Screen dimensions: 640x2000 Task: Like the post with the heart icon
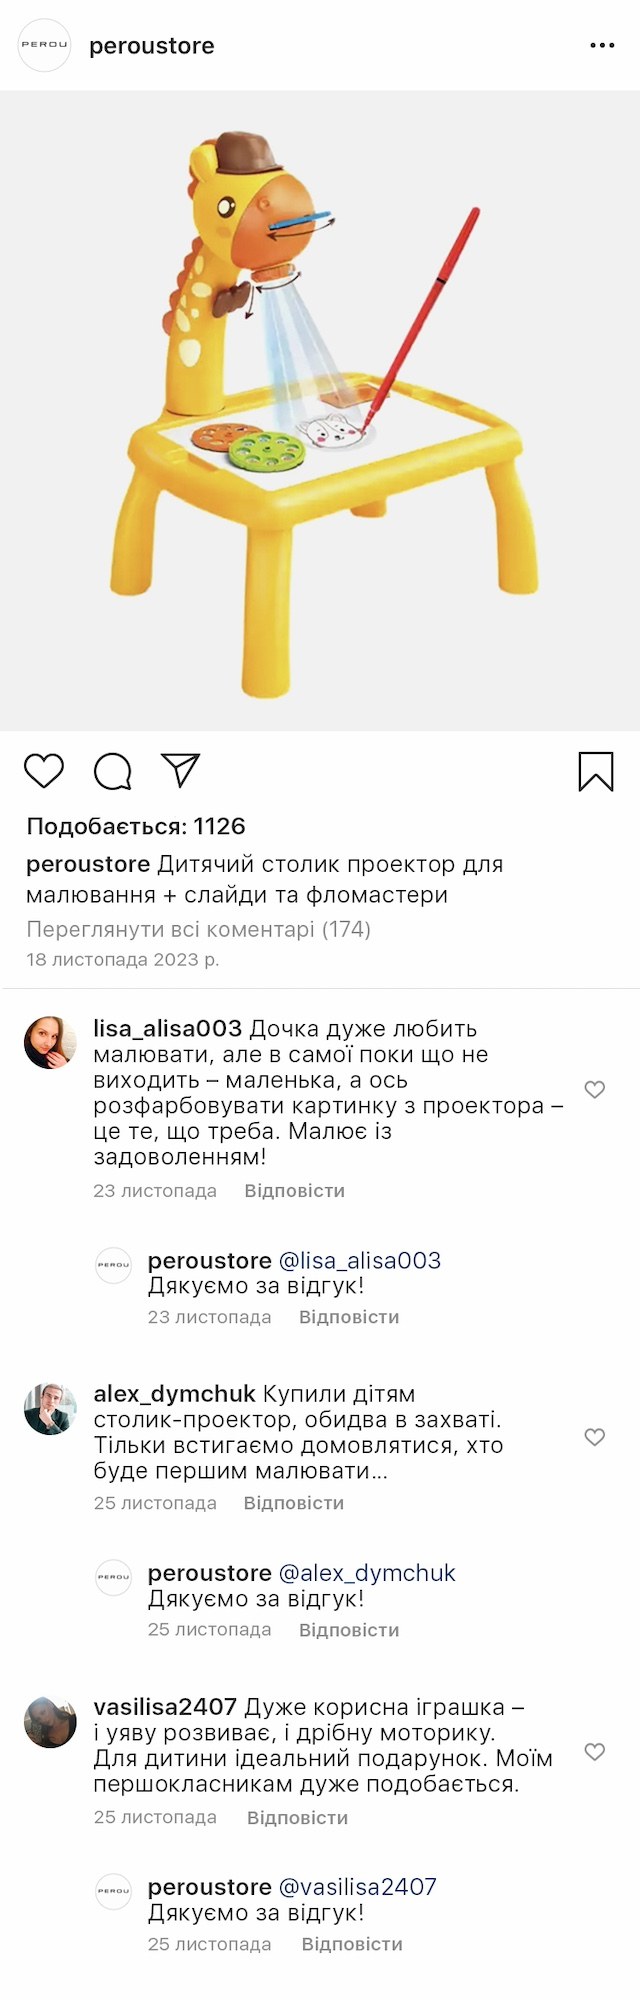(44, 771)
